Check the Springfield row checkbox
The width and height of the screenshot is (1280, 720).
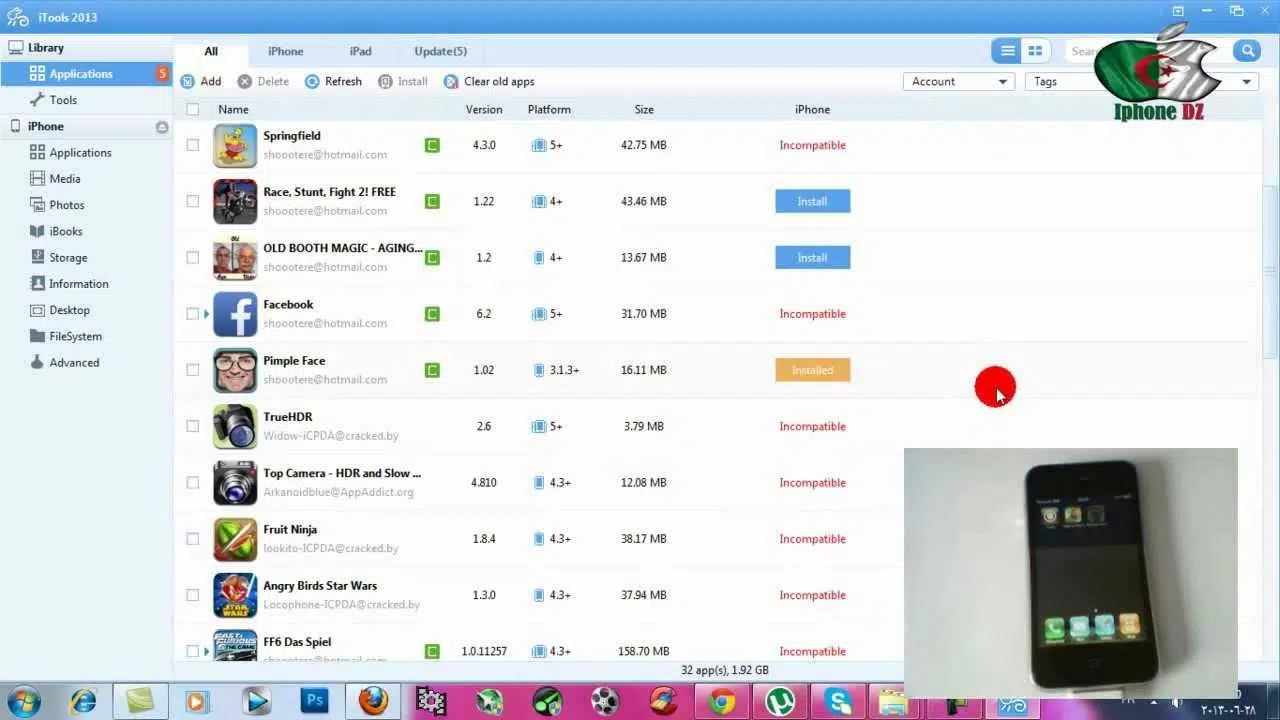[x=193, y=145]
